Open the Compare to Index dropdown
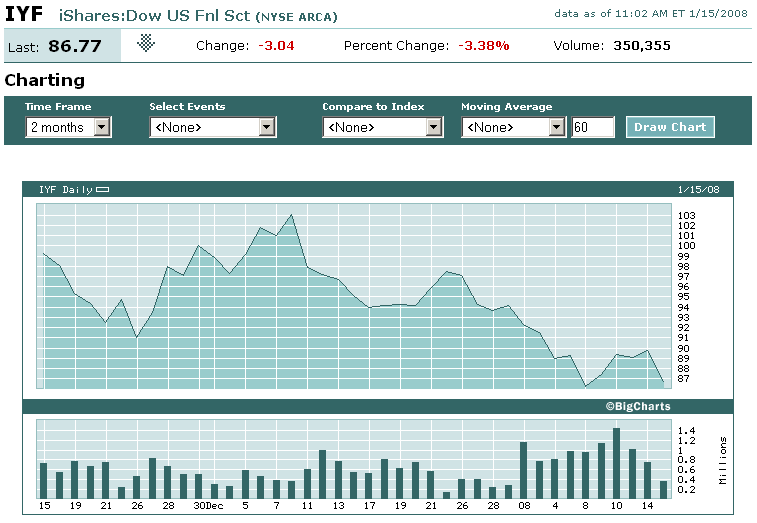This screenshot has width=757, height=523. [382, 127]
